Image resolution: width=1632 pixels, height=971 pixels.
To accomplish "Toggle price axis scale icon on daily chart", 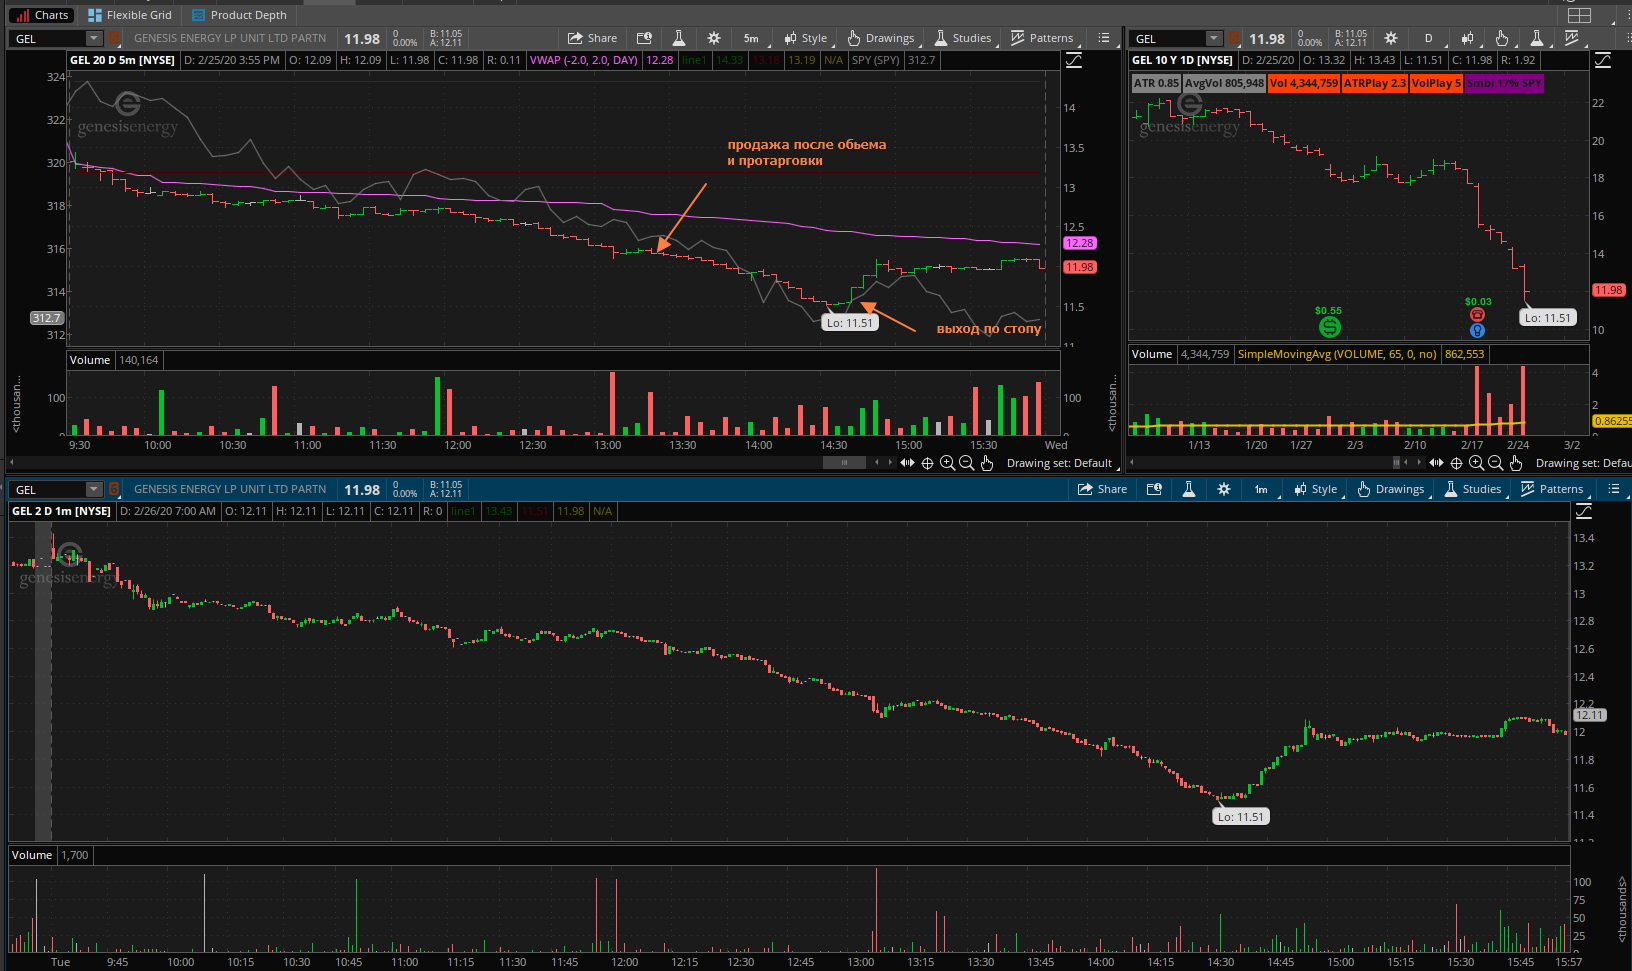I will click(1603, 60).
